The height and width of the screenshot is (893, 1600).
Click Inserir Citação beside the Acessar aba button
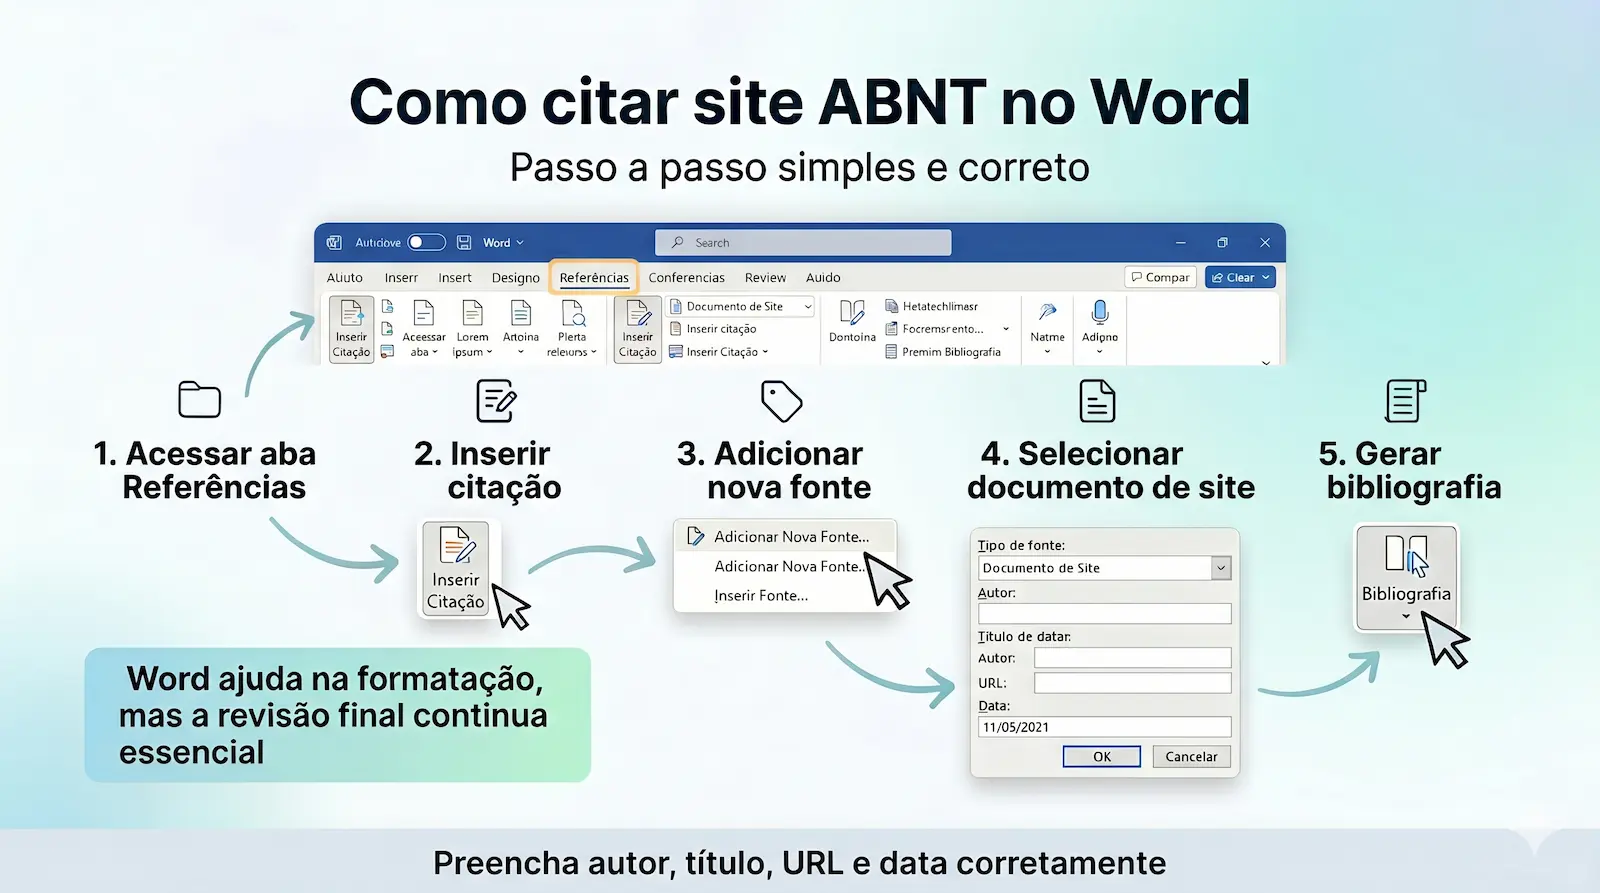(x=351, y=329)
